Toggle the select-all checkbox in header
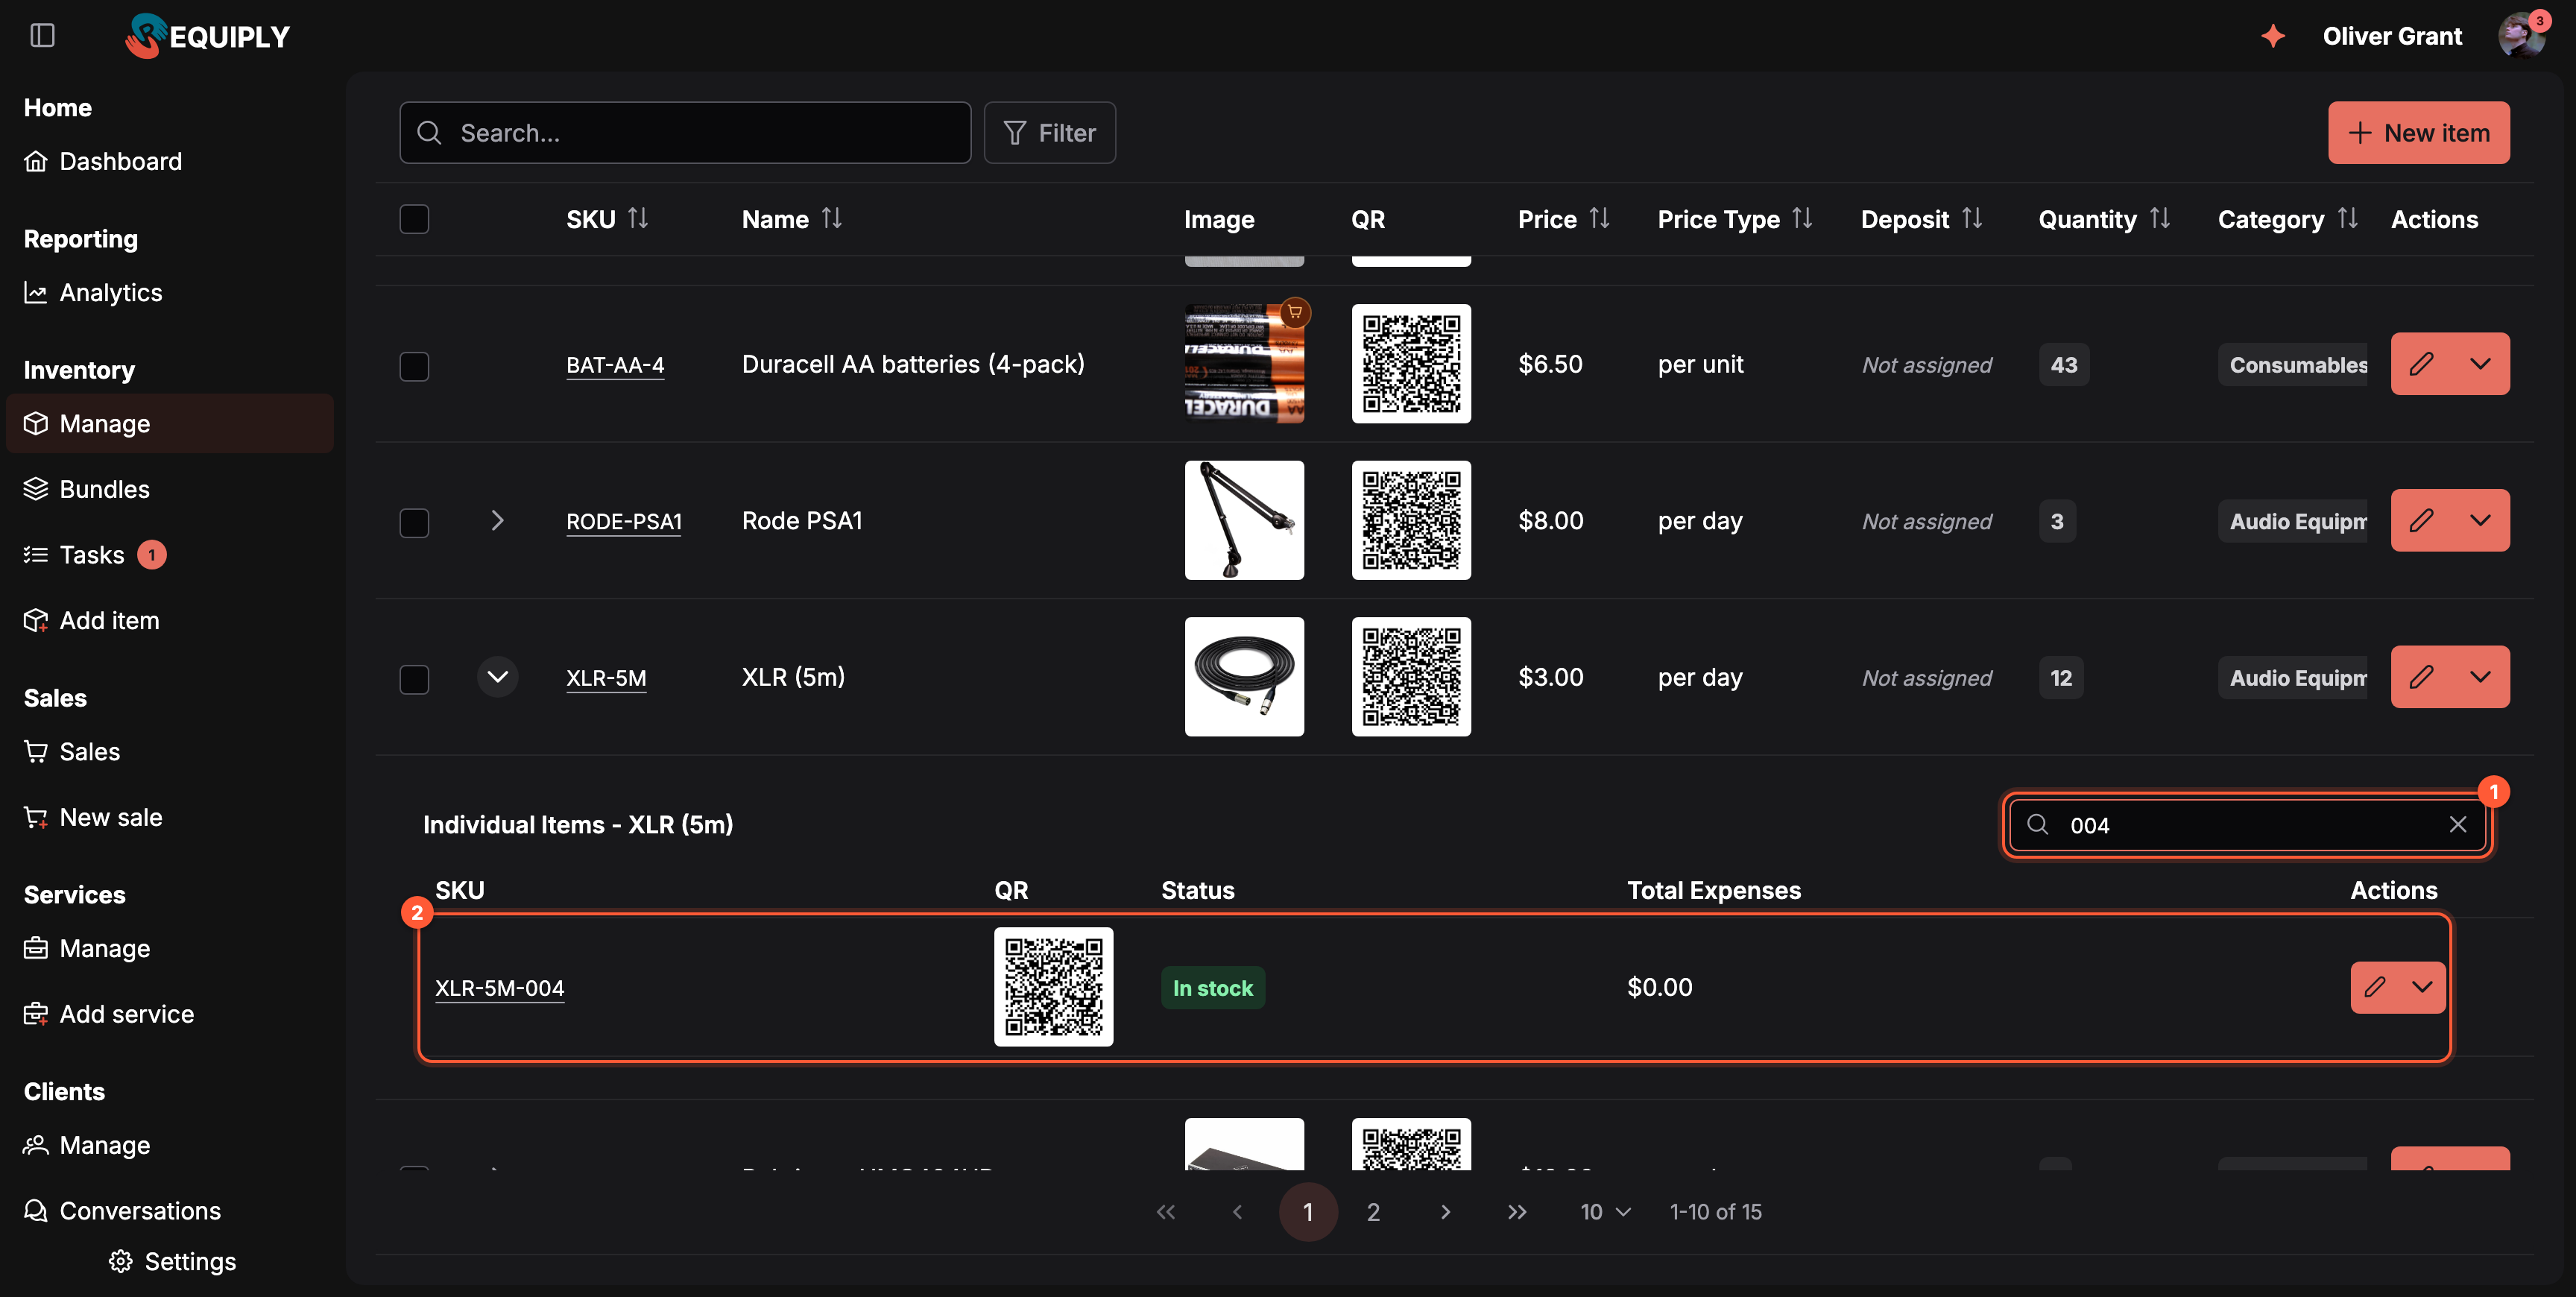The width and height of the screenshot is (2576, 1297). tap(414, 219)
